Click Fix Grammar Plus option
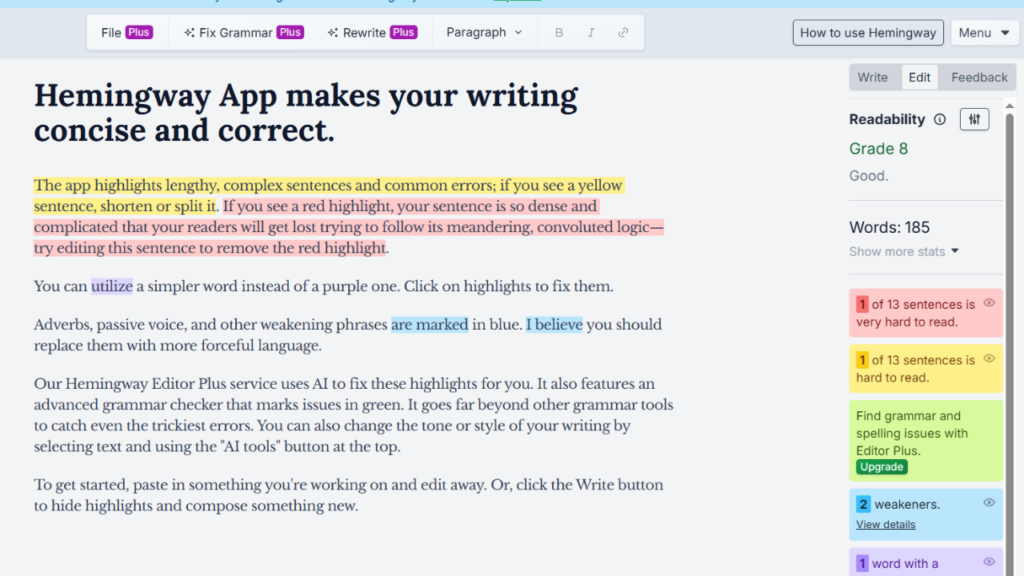Screen dimensions: 1024x576 244,33
